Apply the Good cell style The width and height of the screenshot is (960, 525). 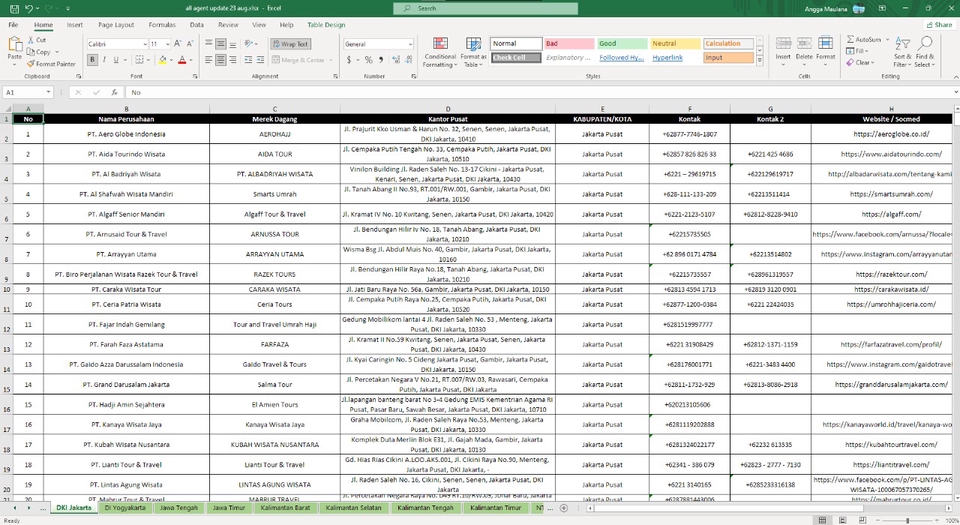pyautogui.click(x=622, y=43)
